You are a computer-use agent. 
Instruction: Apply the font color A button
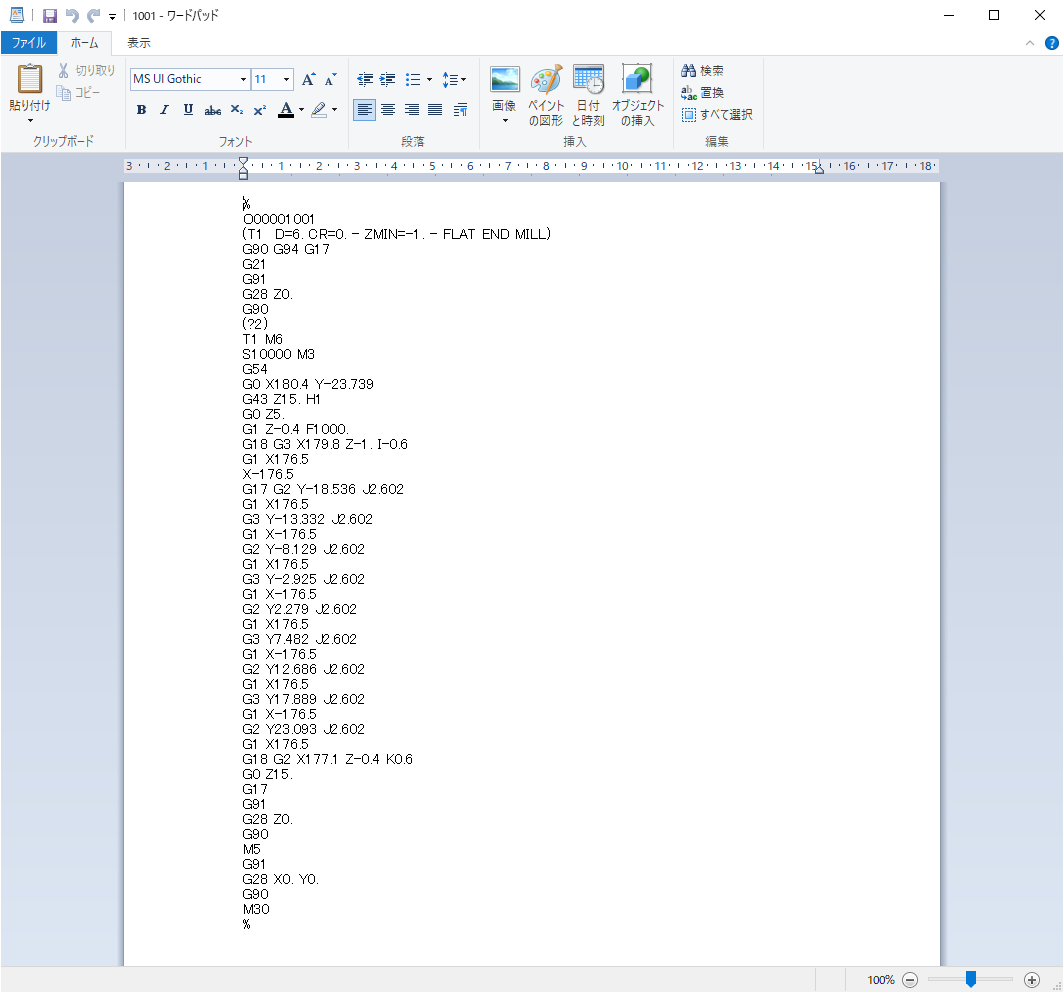(x=286, y=110)
